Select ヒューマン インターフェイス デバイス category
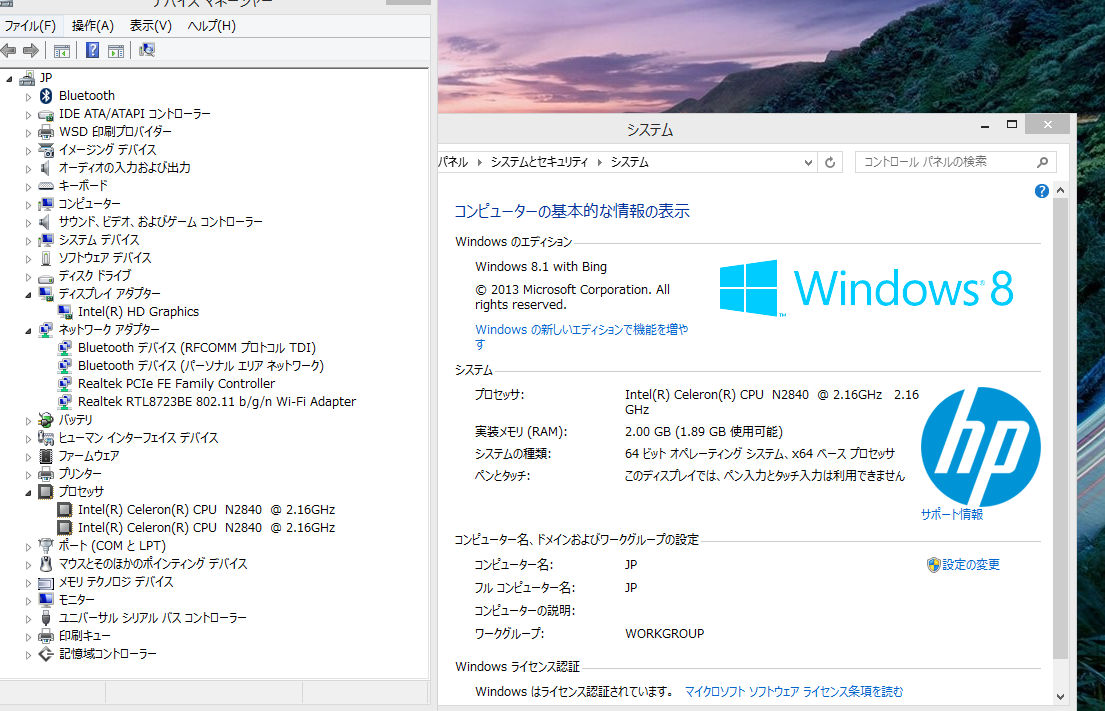This screenshot has width=1105, height=711. pos(138,438)
